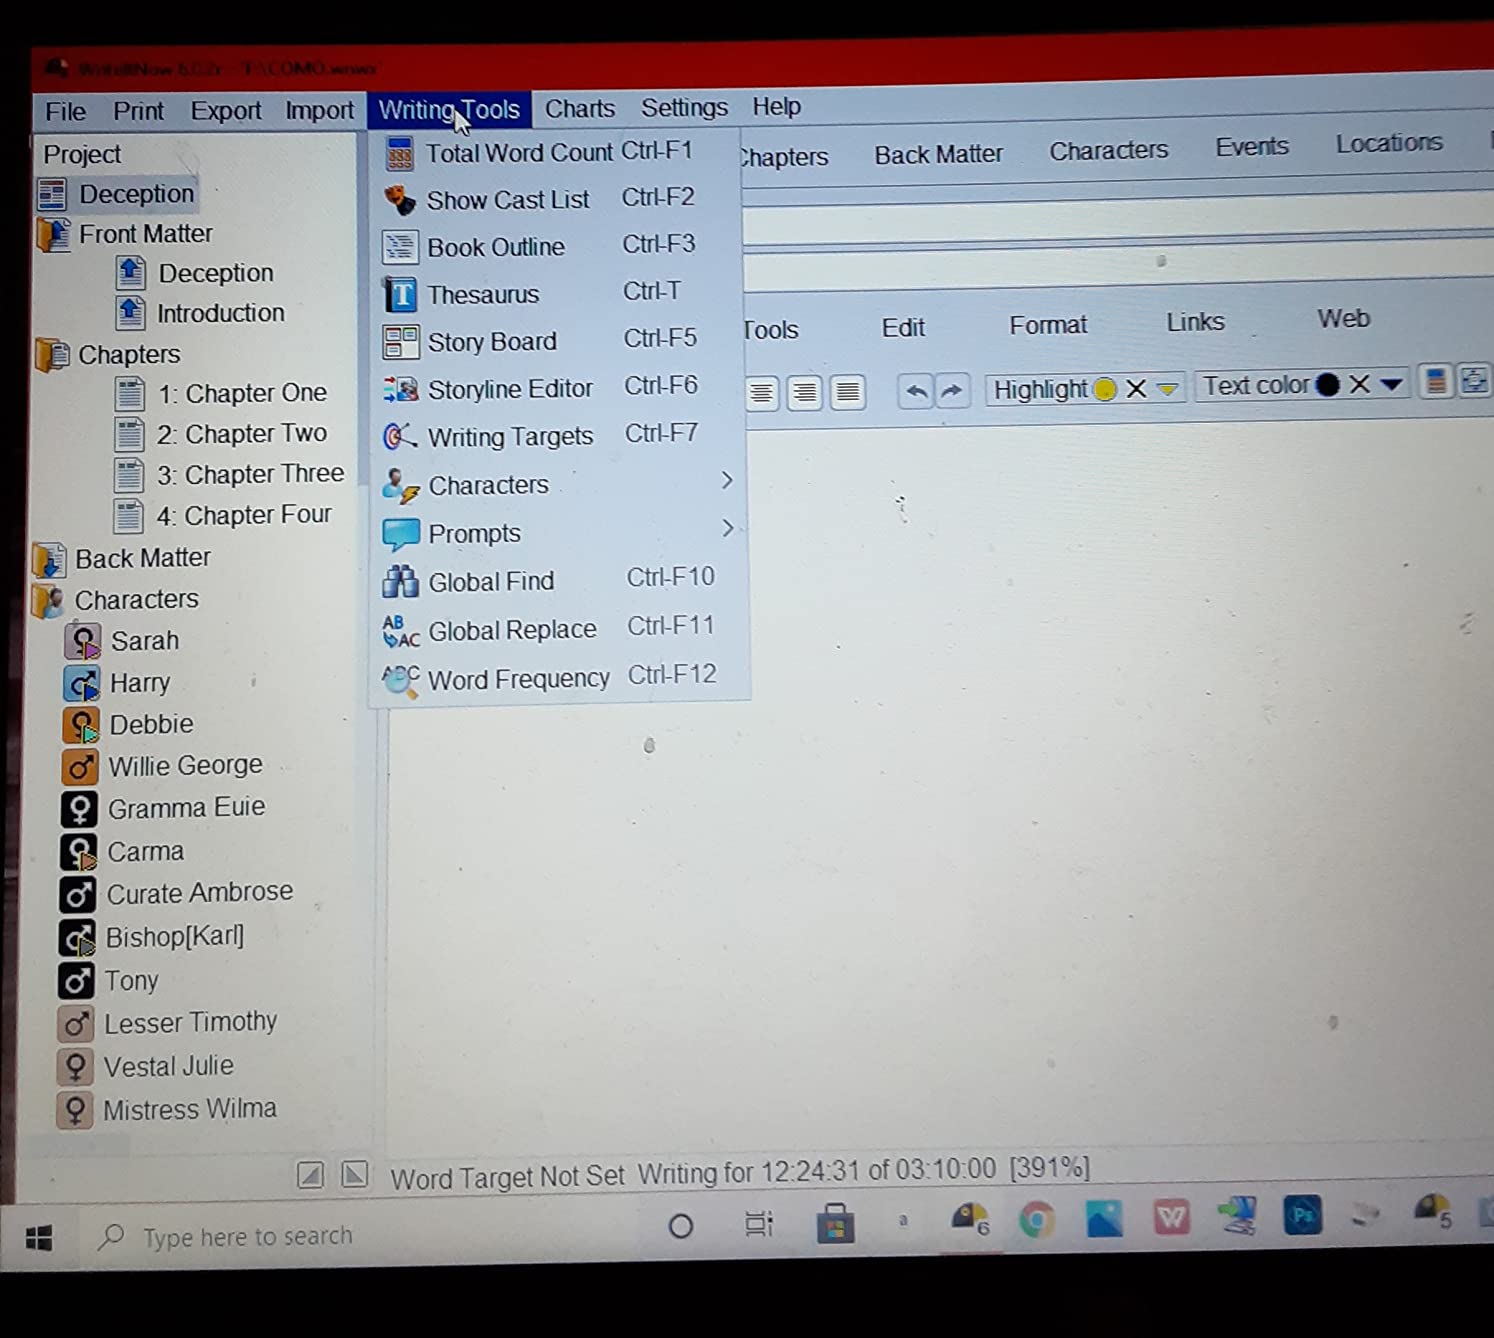The width and height of the screenshot is (1494, 1338).
Task: Open the Export menu
Action: (x=226, y=110)
